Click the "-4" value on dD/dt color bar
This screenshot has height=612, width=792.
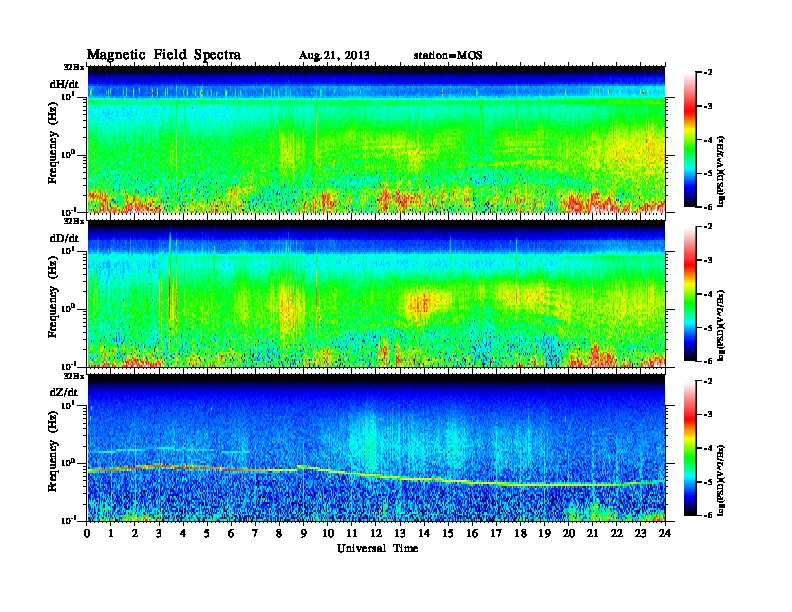(x=708, y=294)
